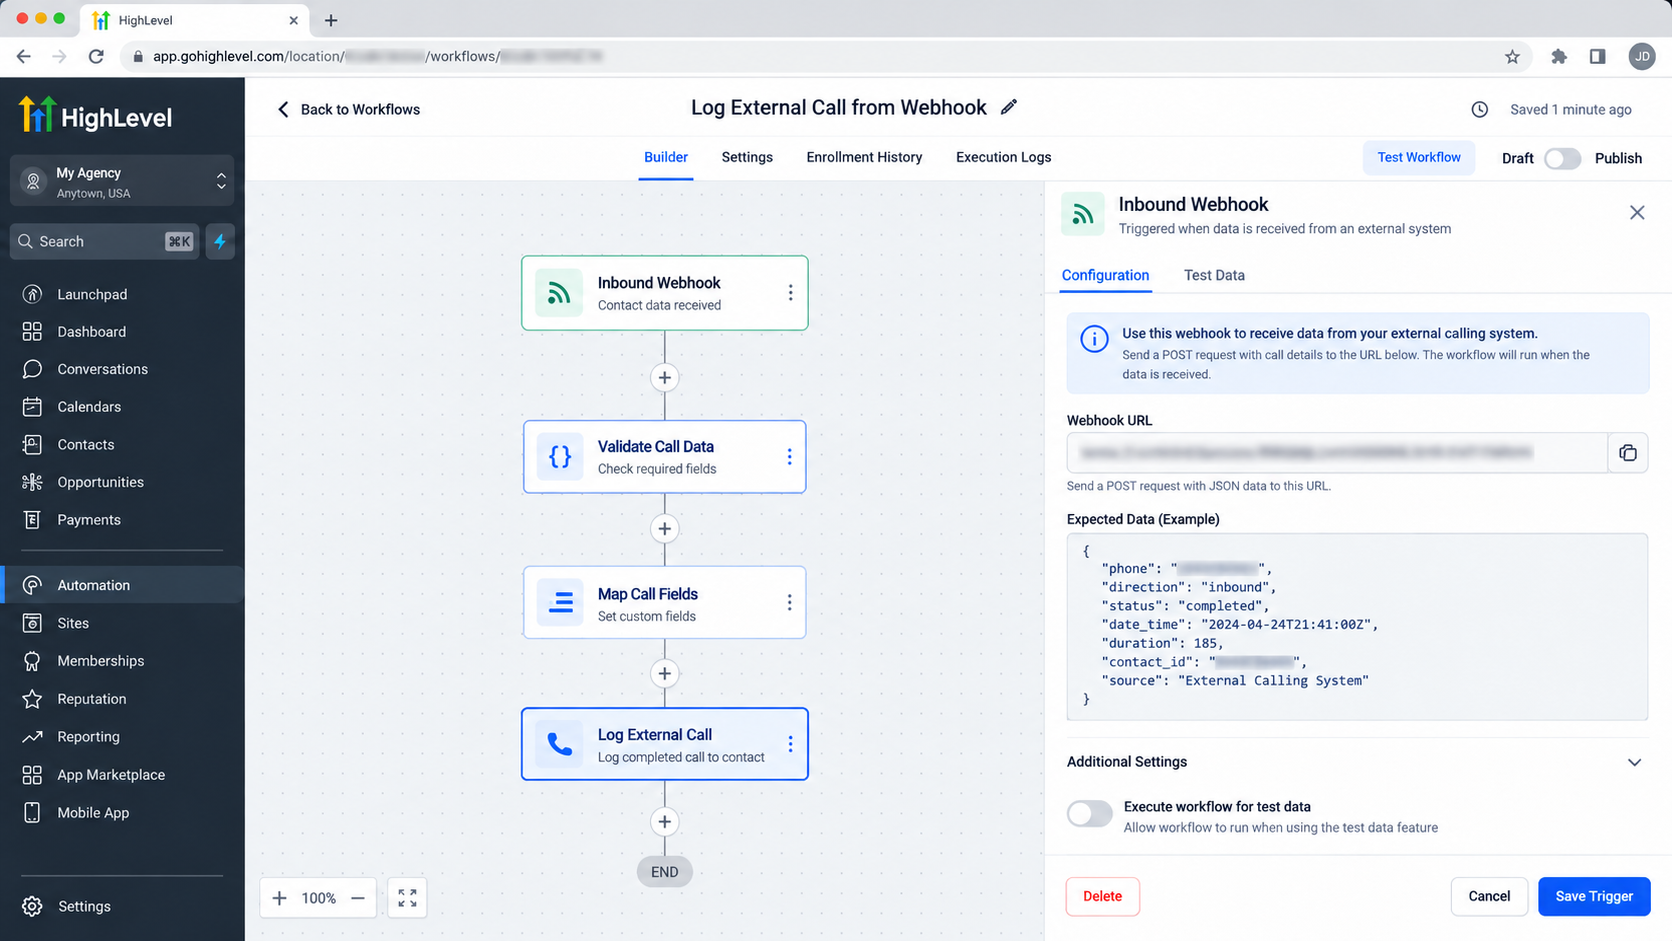Open version history clock icon
The height and width of the screenshot is (941, 1672).
pos(1480,110)
